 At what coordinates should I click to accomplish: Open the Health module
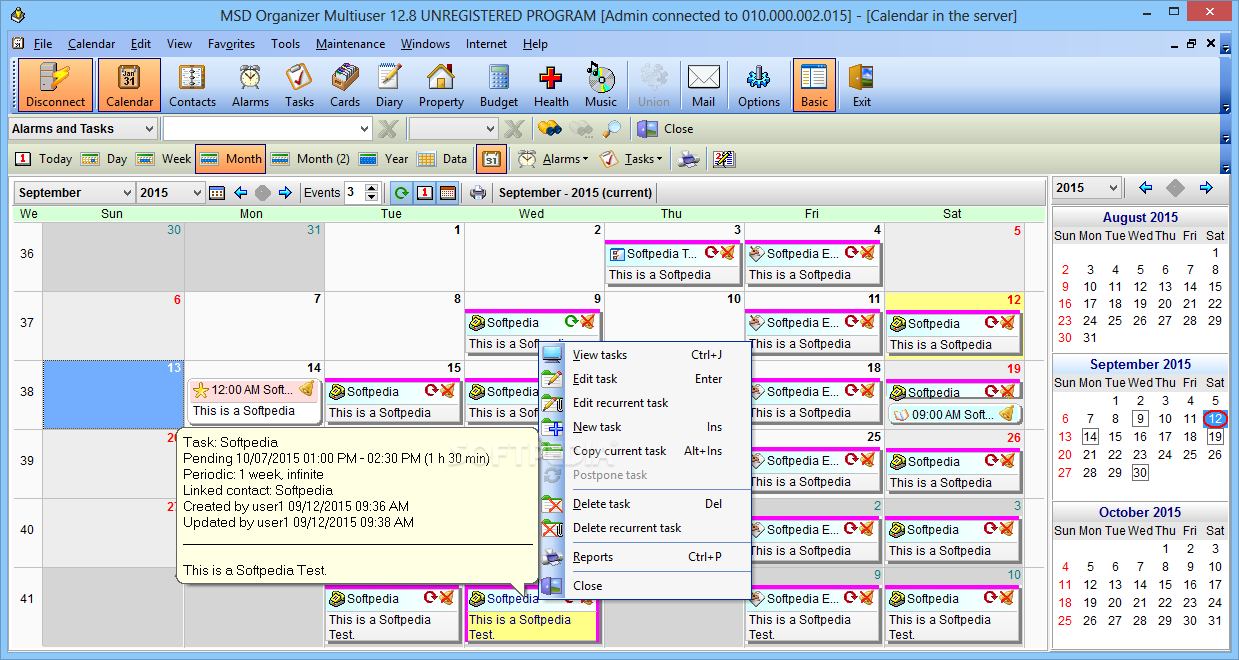[551, 85]
